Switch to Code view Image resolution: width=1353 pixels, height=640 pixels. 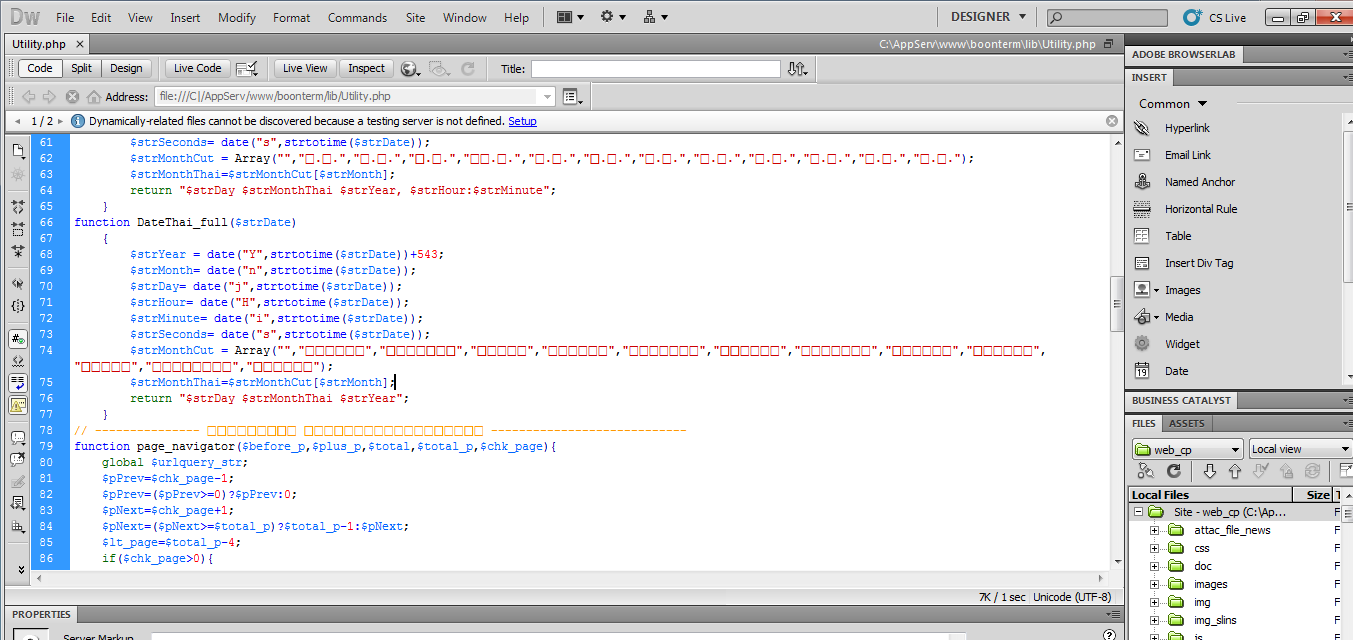[40, 68]
